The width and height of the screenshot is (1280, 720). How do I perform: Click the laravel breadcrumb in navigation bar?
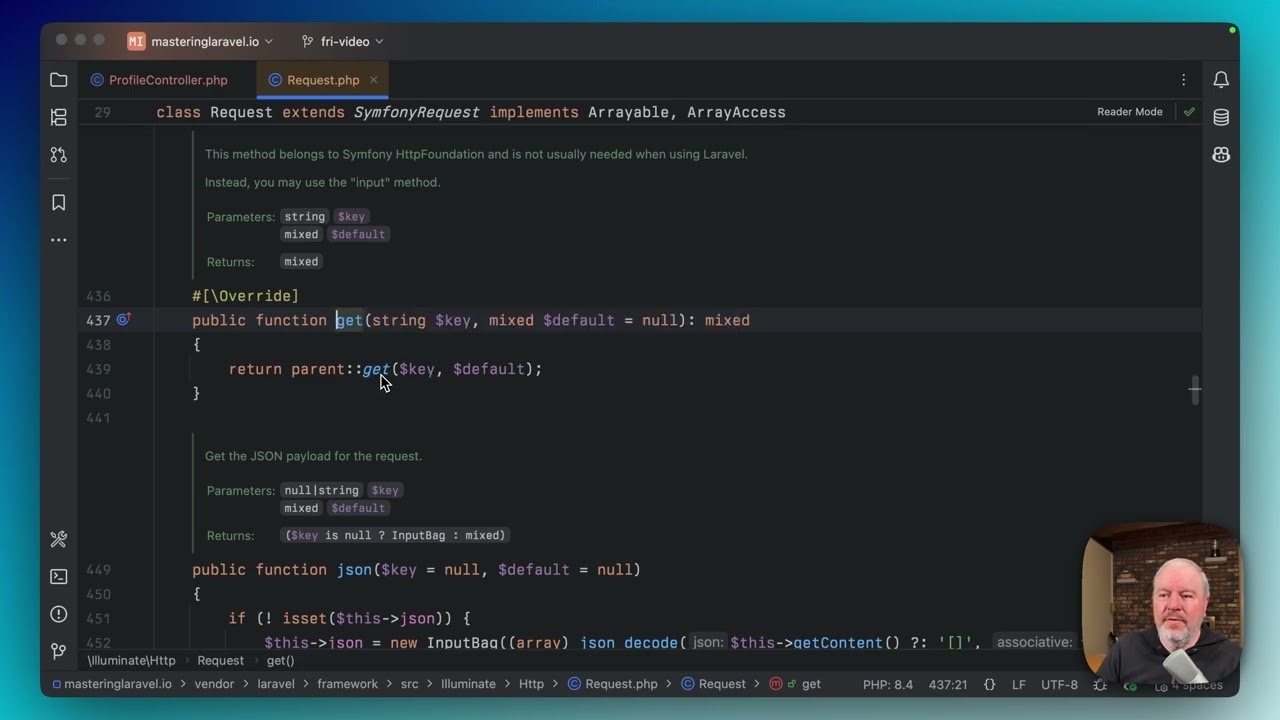[x=276, y=684]
